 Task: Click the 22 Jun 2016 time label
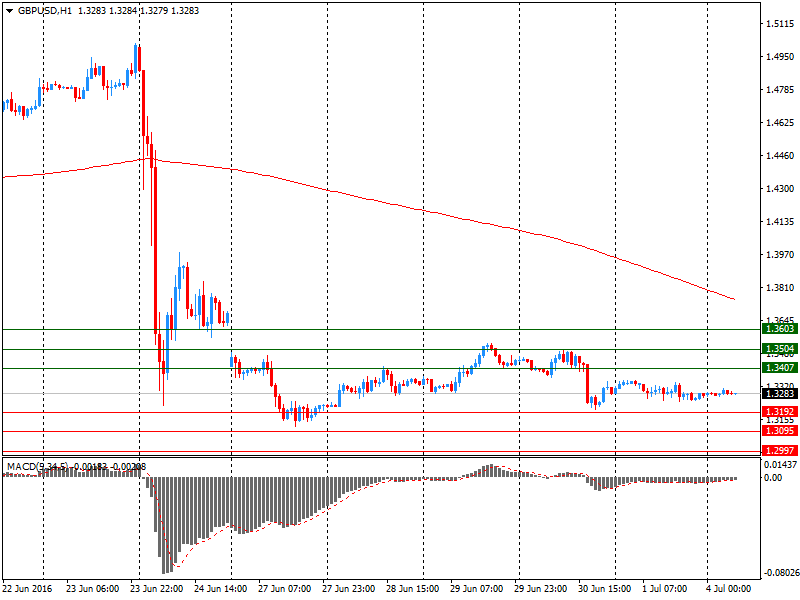click(27, 589)
